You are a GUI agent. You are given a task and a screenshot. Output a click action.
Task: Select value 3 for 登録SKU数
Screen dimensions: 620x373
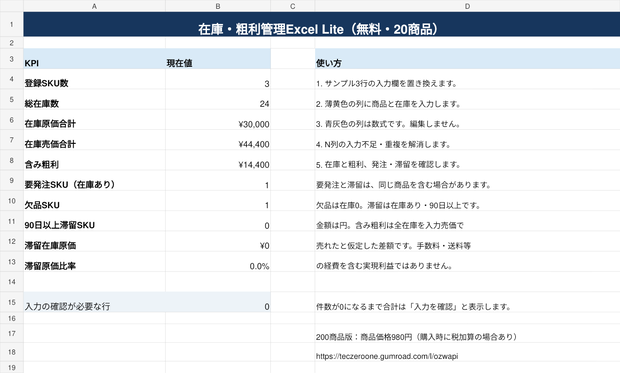click(218, 79)
